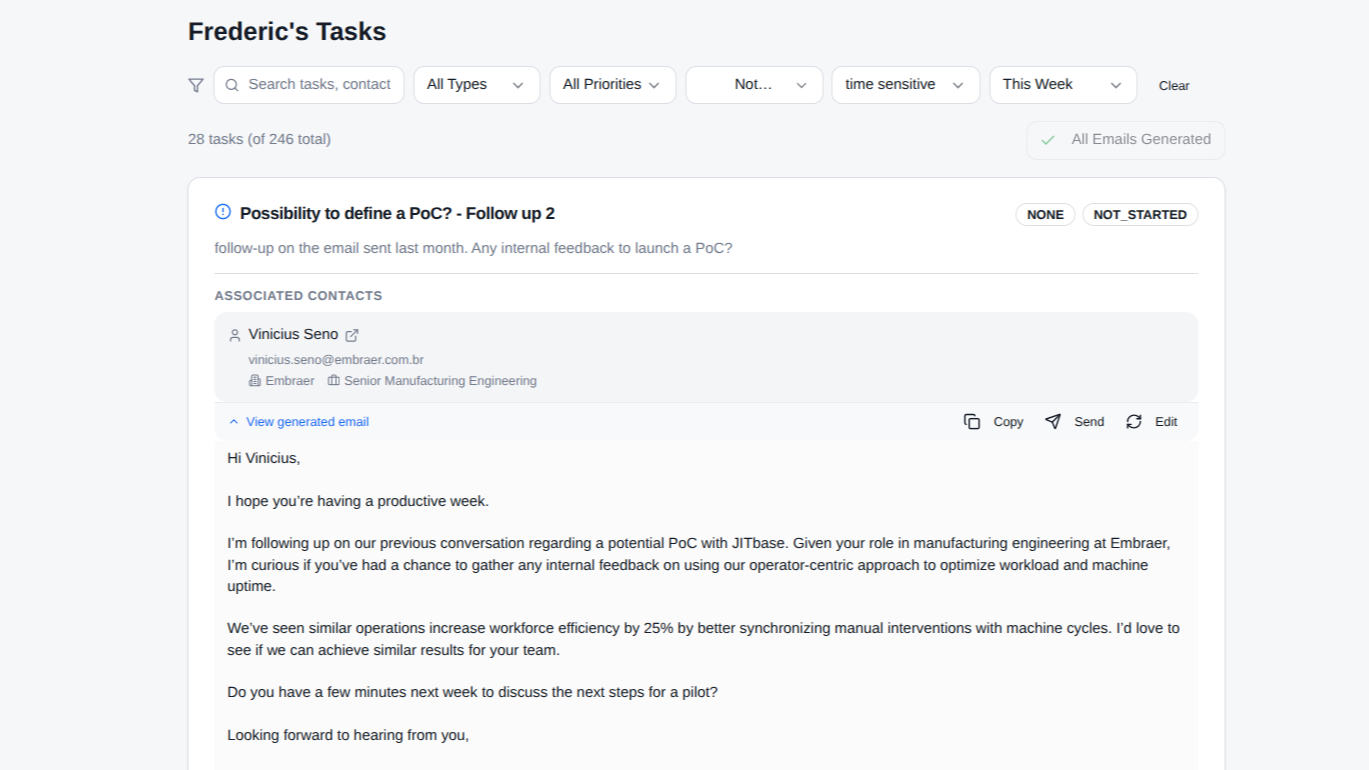Click the Copy icon for generated email
This screenshot has width=1369, height=770.
pyautogui.click(x=972, y=422)
